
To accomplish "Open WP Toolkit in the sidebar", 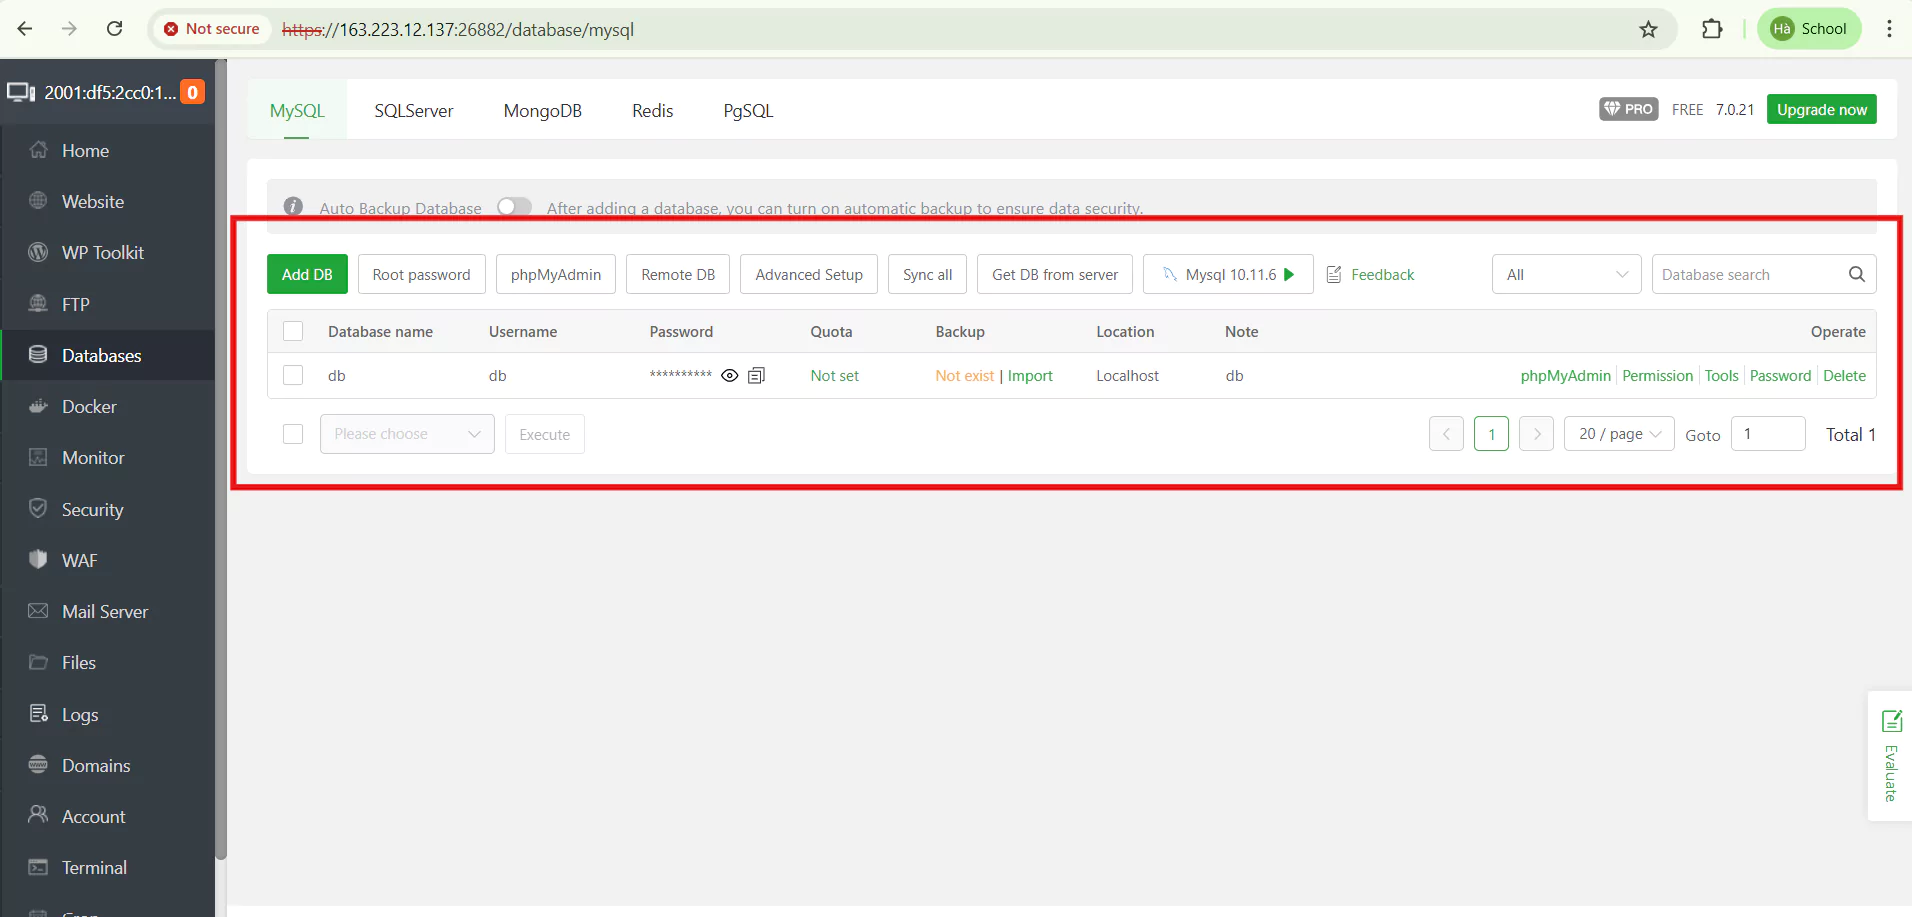I will tap(108, 253).
